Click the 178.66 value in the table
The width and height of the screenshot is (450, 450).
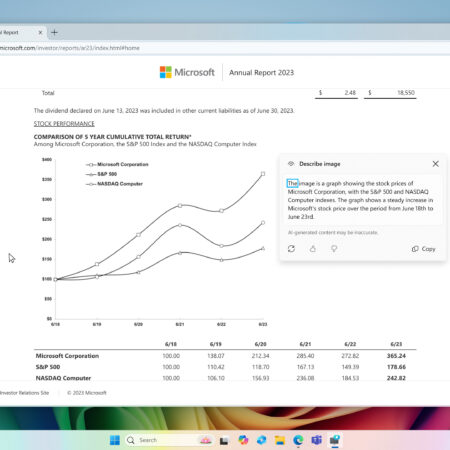click(x=396, y=367)
